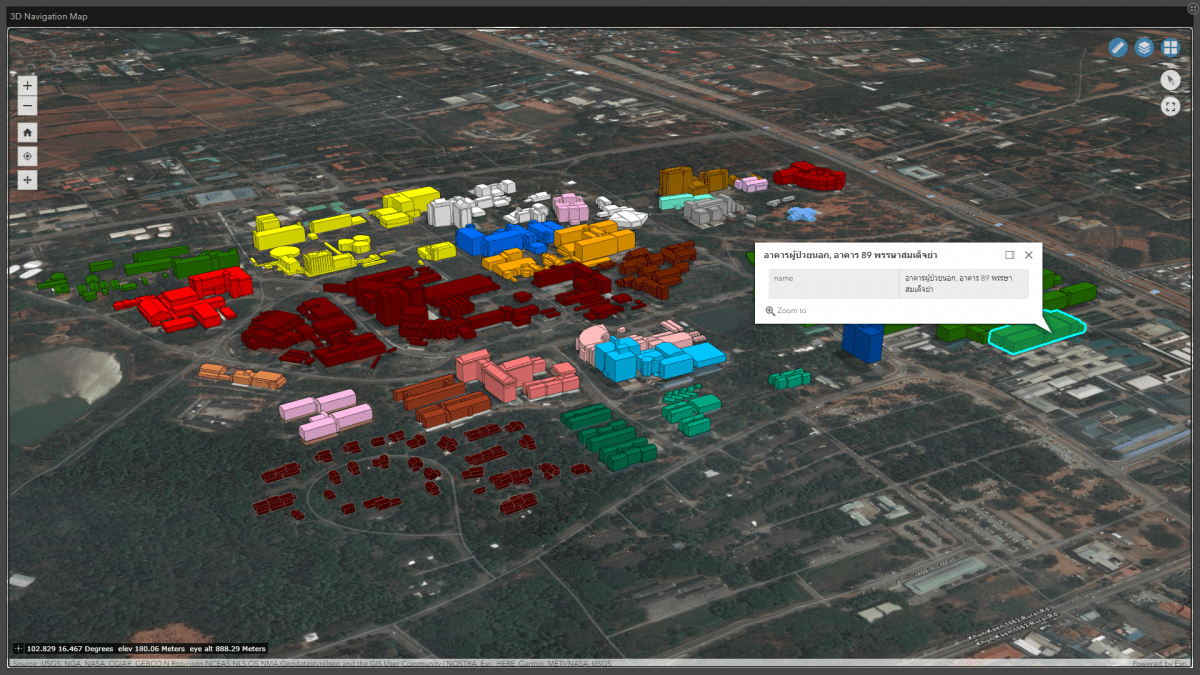Image resolution: width=1200 pixels, height=675 pixels.
Task: Toggle the pan/rotate navigation mode
Action: 27,180
